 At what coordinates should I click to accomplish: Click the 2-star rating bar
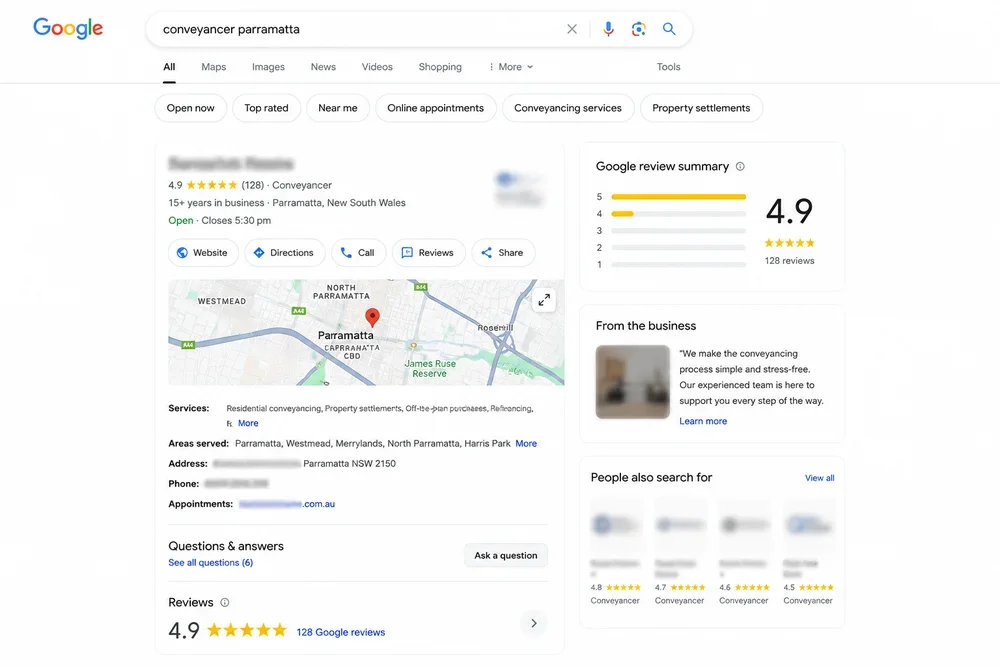[679, 247]
